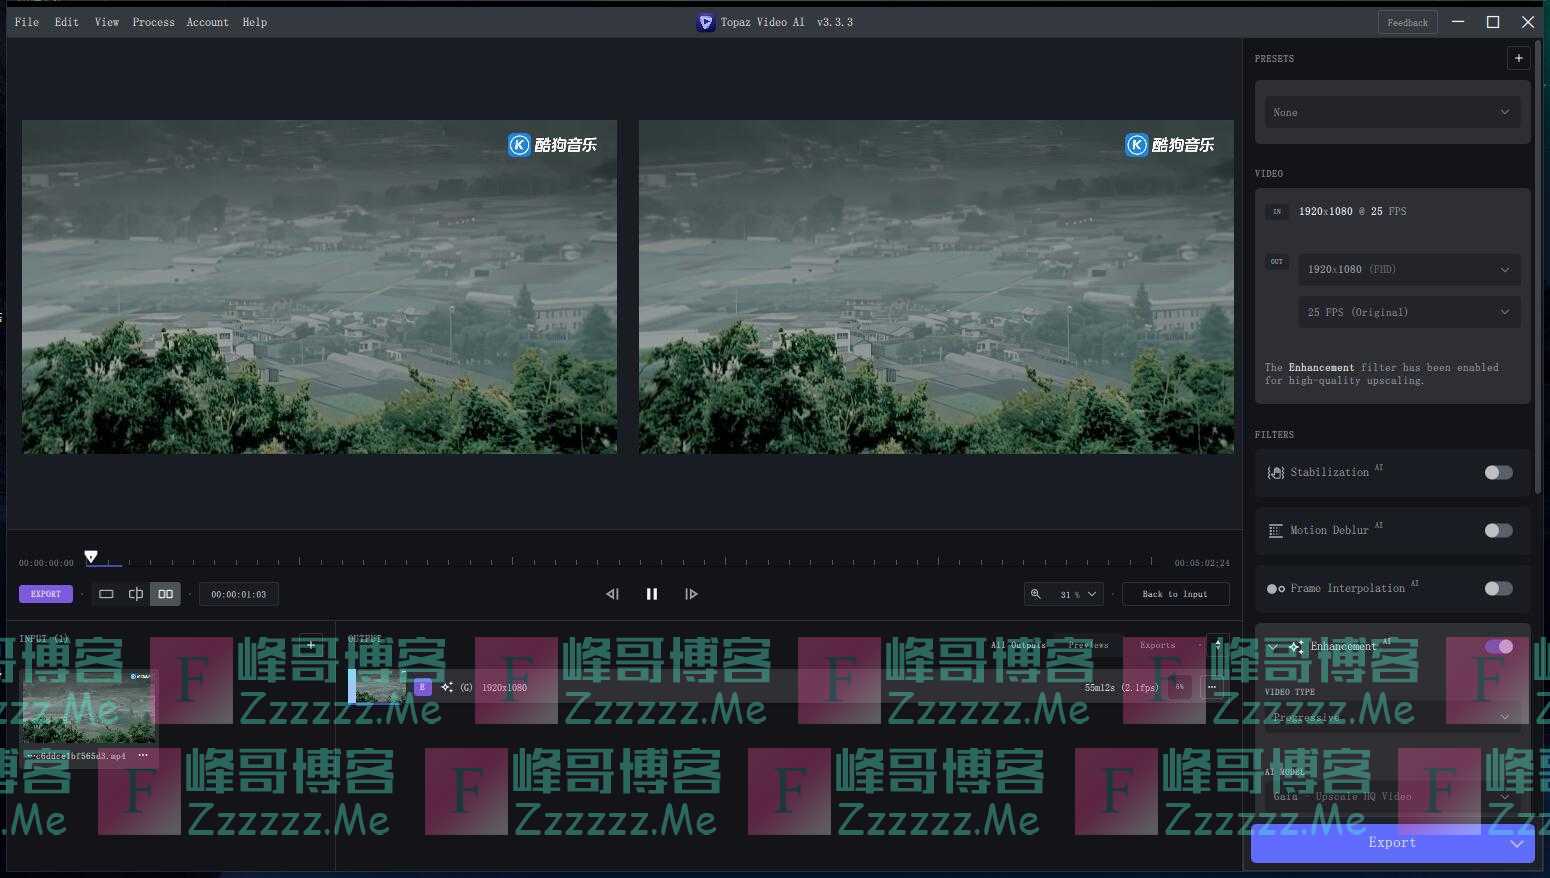Open the Presets dropdown showing None
This screenshot has height=878, width=1550.
click(x=1391, y=112)
